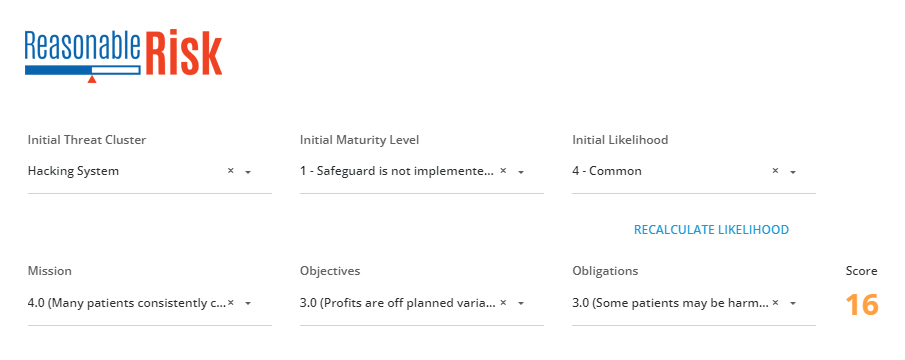The width and height of the screenshot is (905, 360).
Task: Clear the Objectives field selection
Action: [x=503, y=302]
